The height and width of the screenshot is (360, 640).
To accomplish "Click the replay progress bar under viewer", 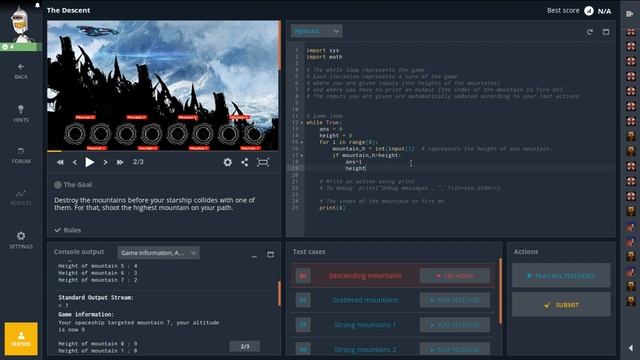I will [x=163, y=151].
